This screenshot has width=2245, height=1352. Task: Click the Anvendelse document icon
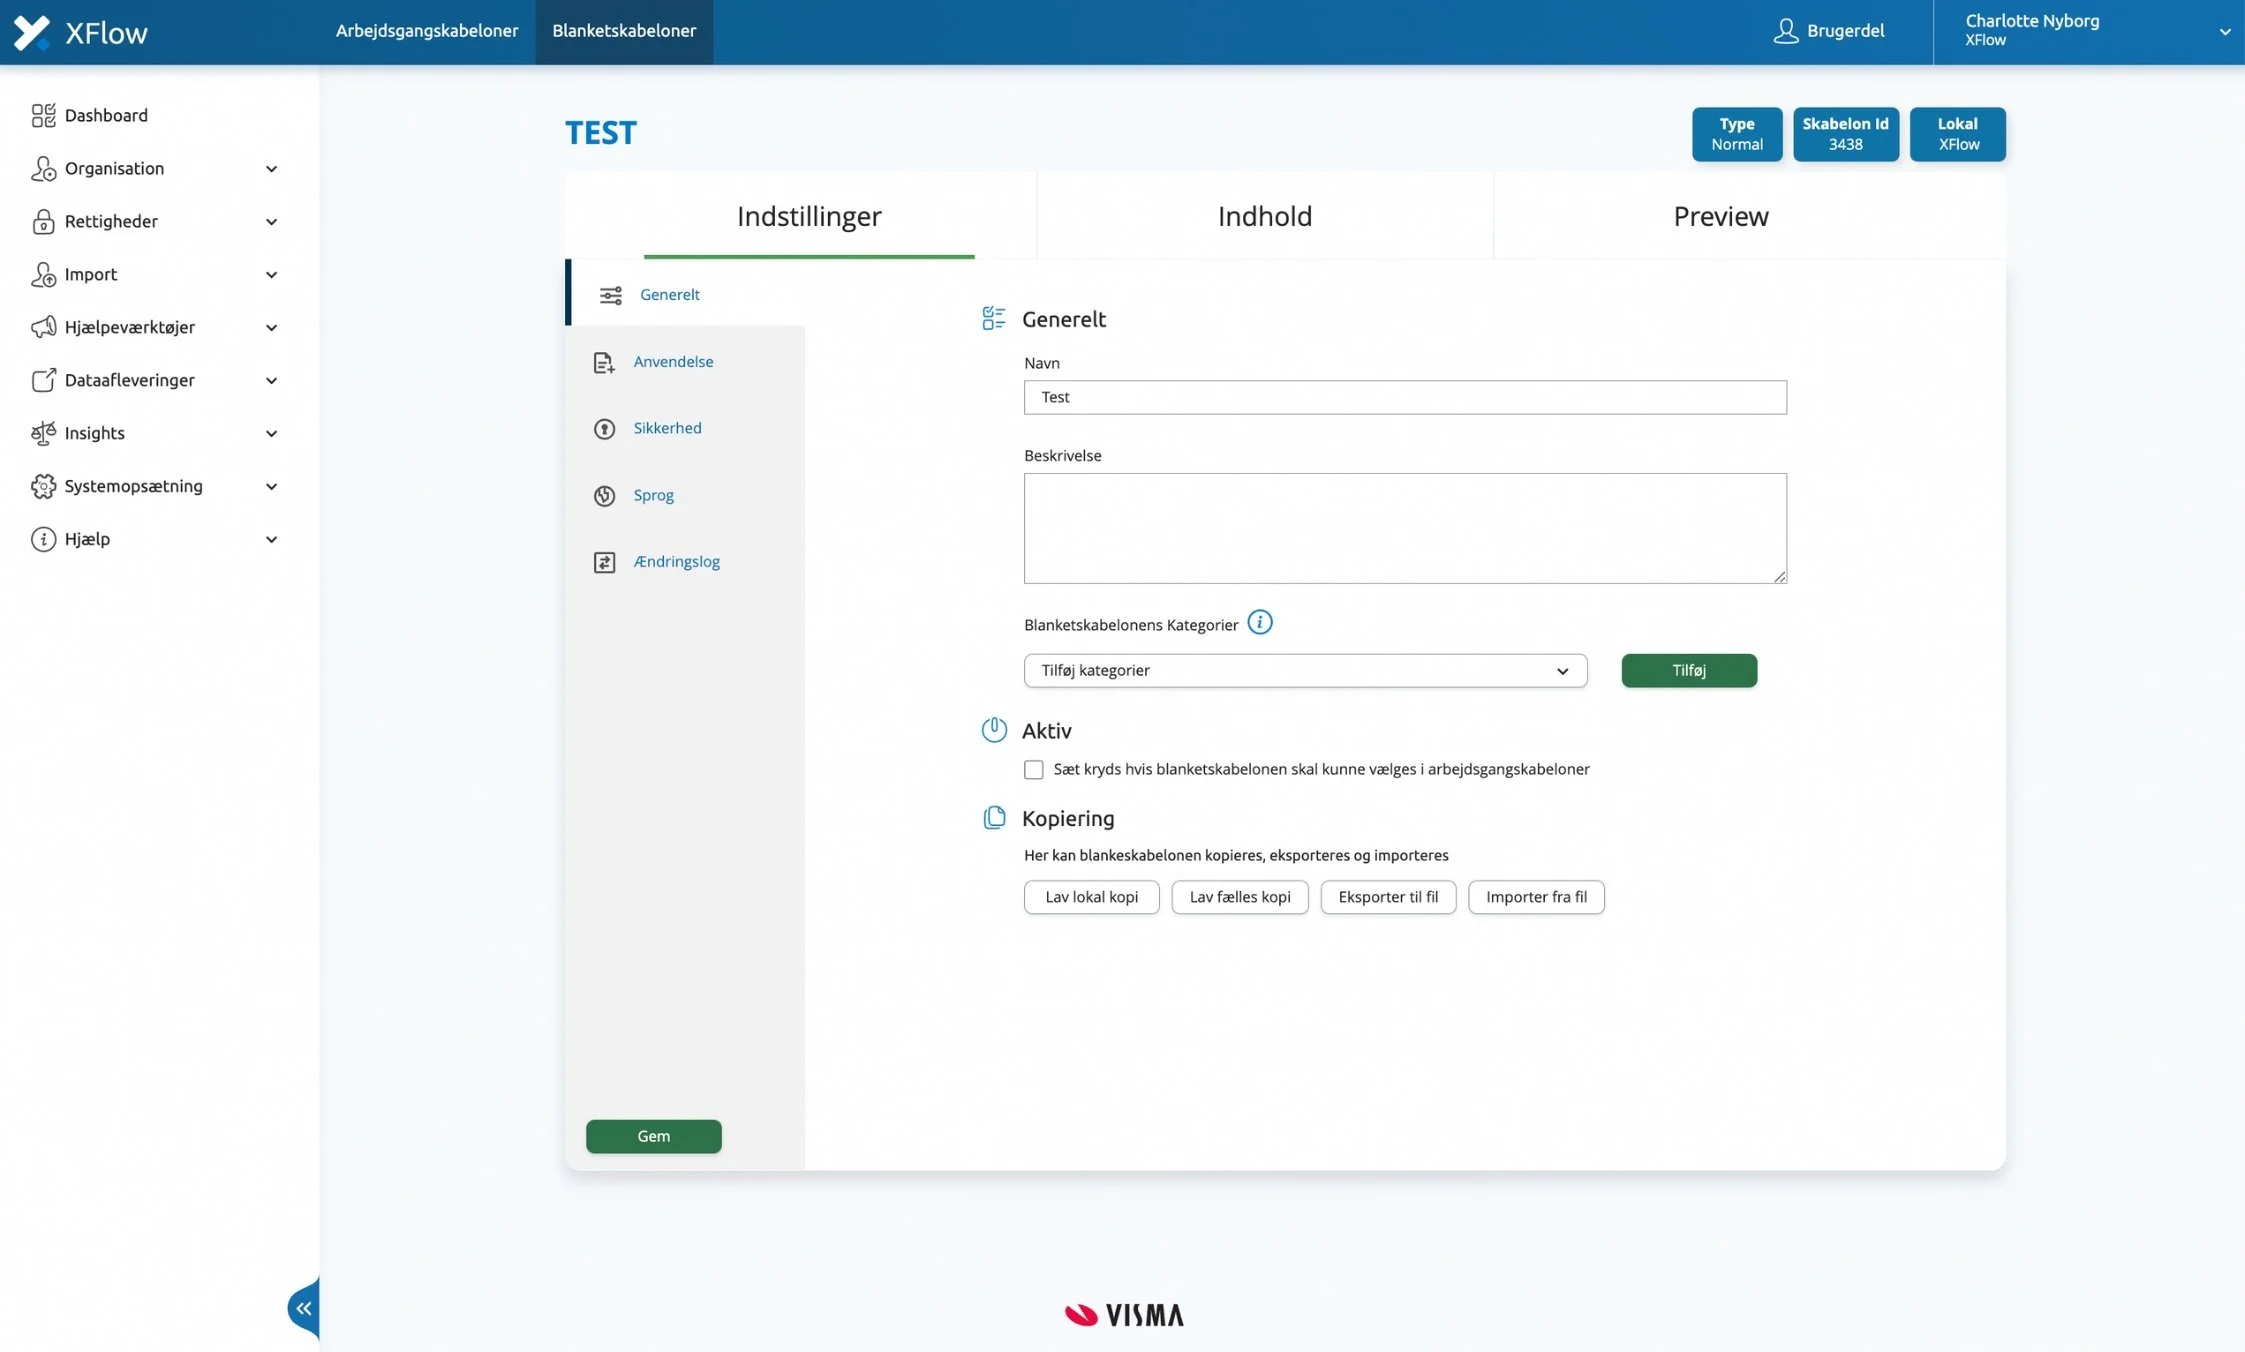pyautogui.click(x=604, y=362)
